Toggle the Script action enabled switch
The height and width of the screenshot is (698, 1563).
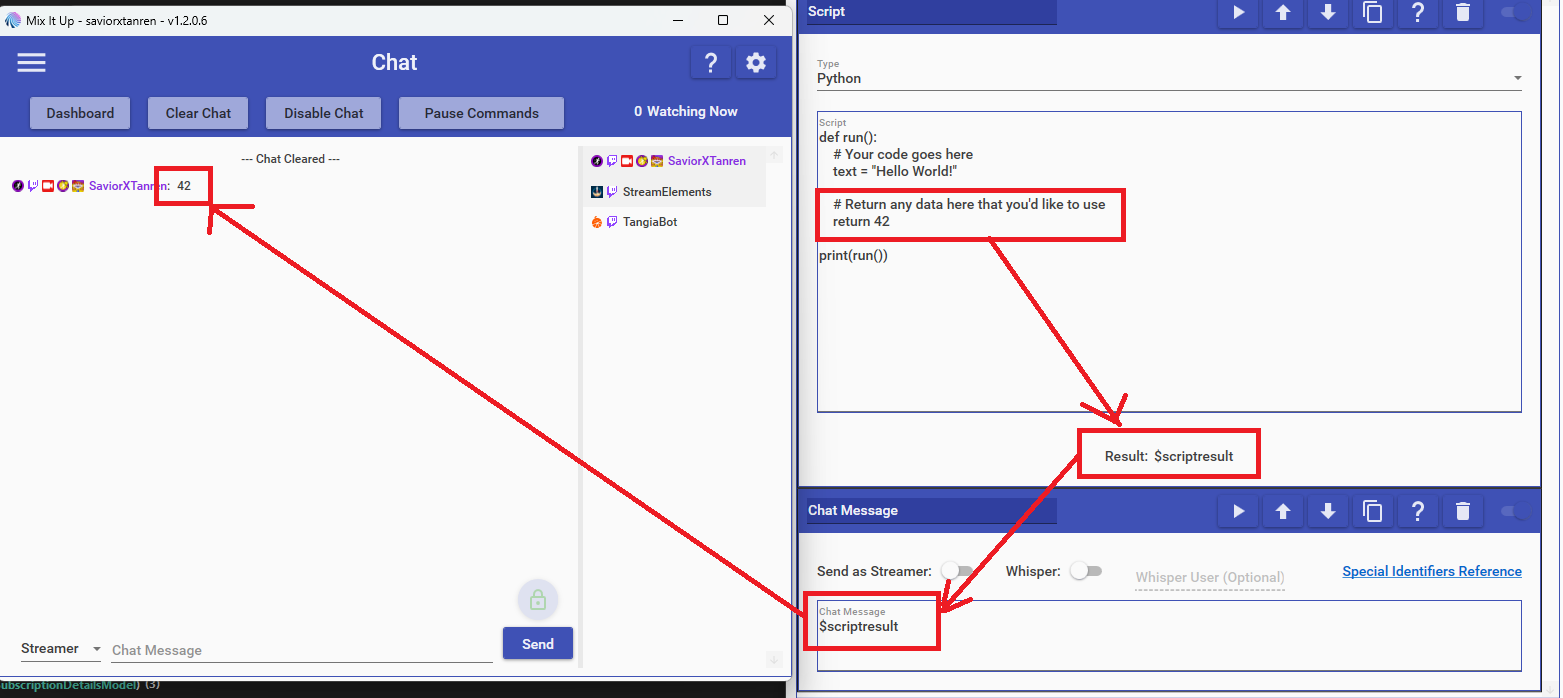(x=1514, y=13)
